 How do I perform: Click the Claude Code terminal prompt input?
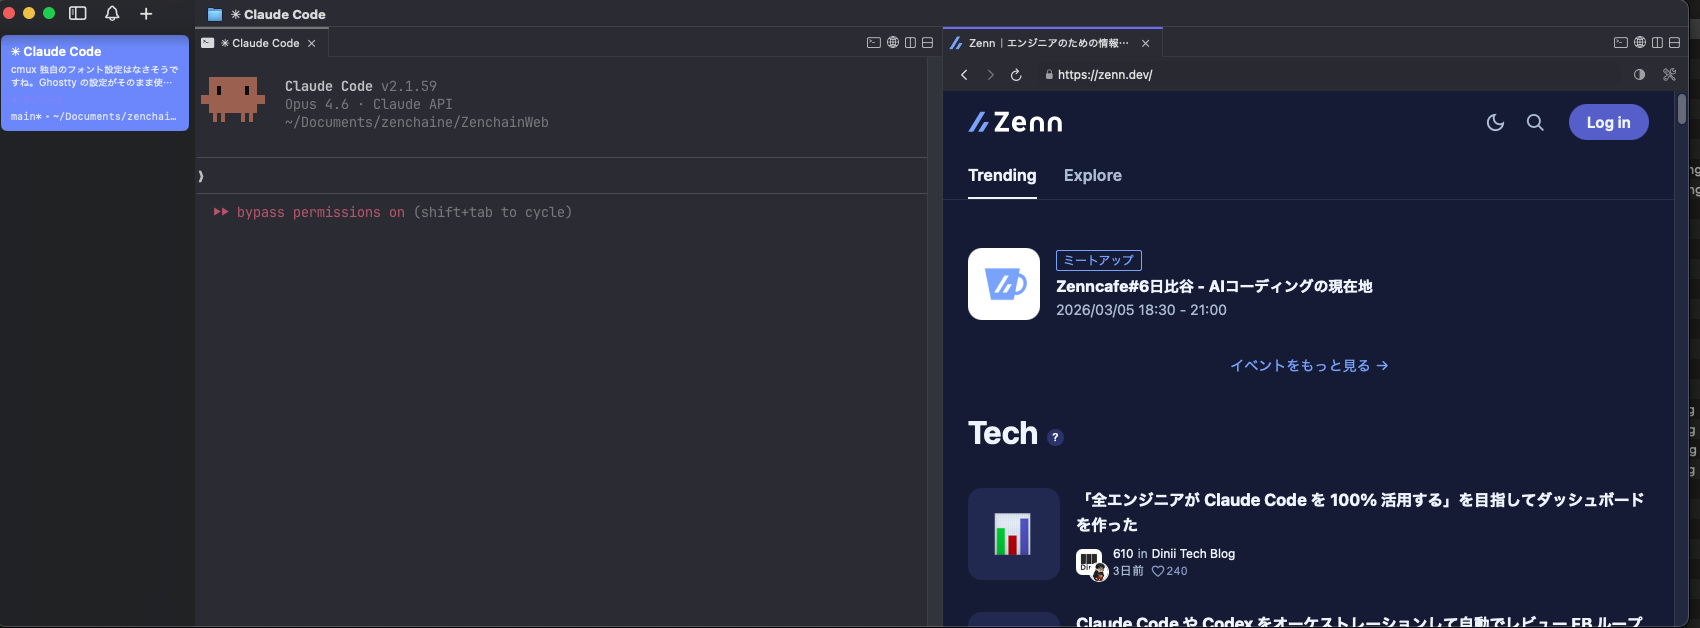pyautogui.click(x=561, y=176)
